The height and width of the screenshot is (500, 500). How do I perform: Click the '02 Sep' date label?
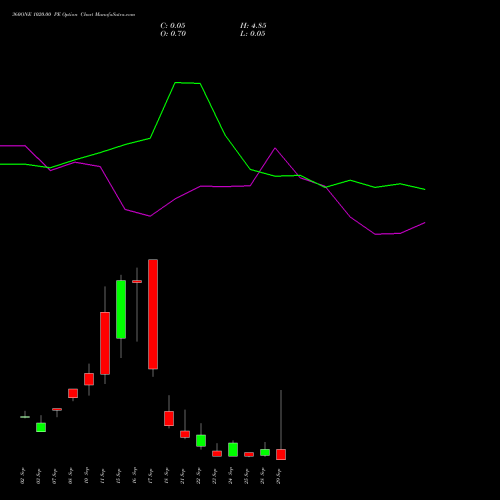(23, 476)
